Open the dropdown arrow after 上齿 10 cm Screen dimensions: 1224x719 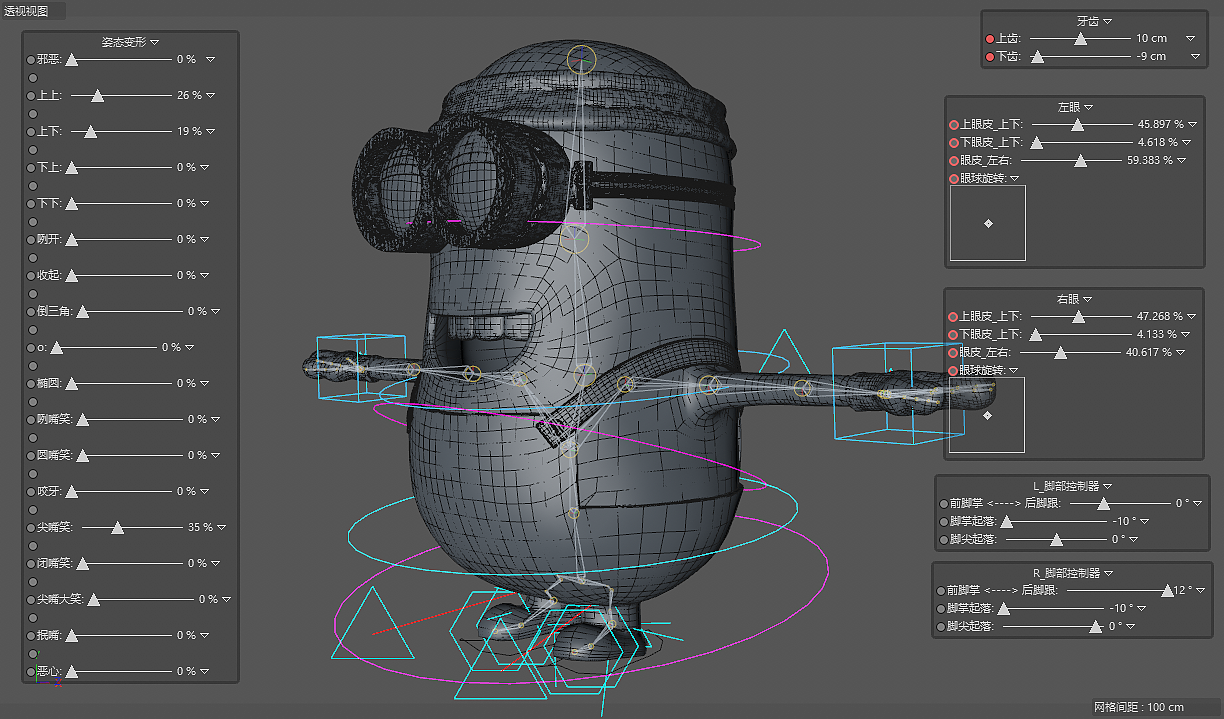(x=1190, y=38)
